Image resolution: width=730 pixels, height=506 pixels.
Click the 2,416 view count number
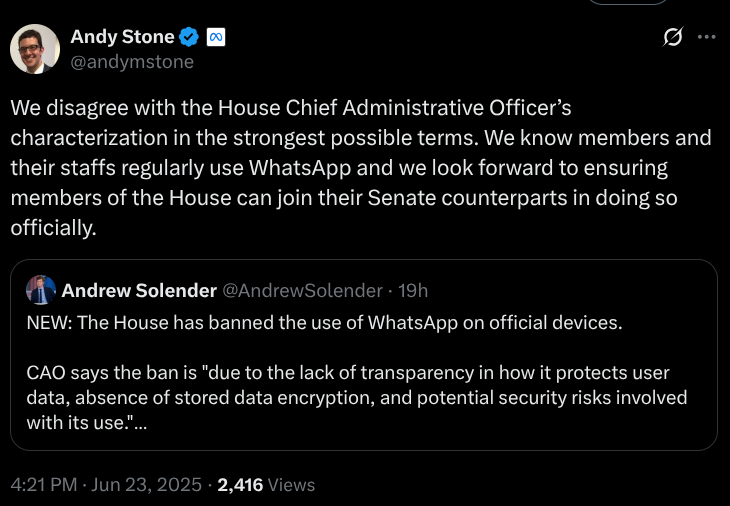point(240,485)
